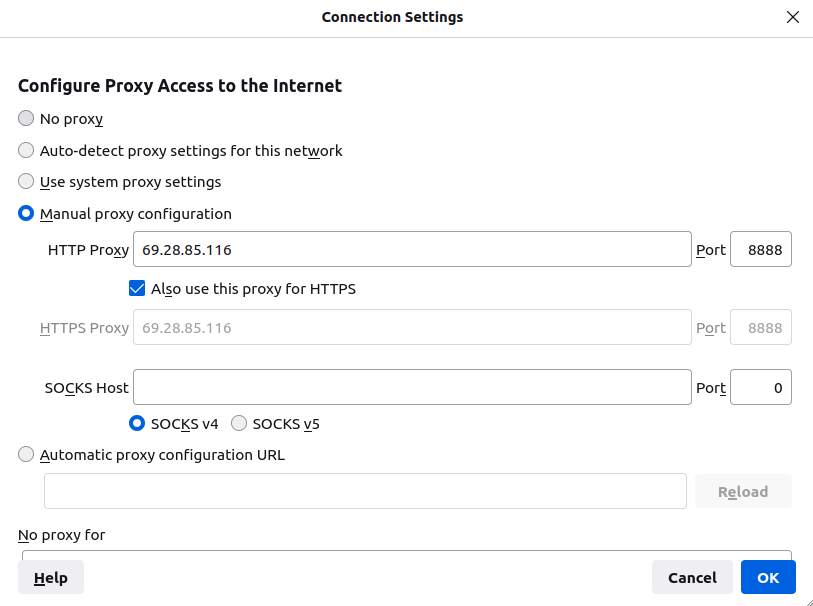
Task: Click the SOCKS Host input field
Action: pos(412,387)
